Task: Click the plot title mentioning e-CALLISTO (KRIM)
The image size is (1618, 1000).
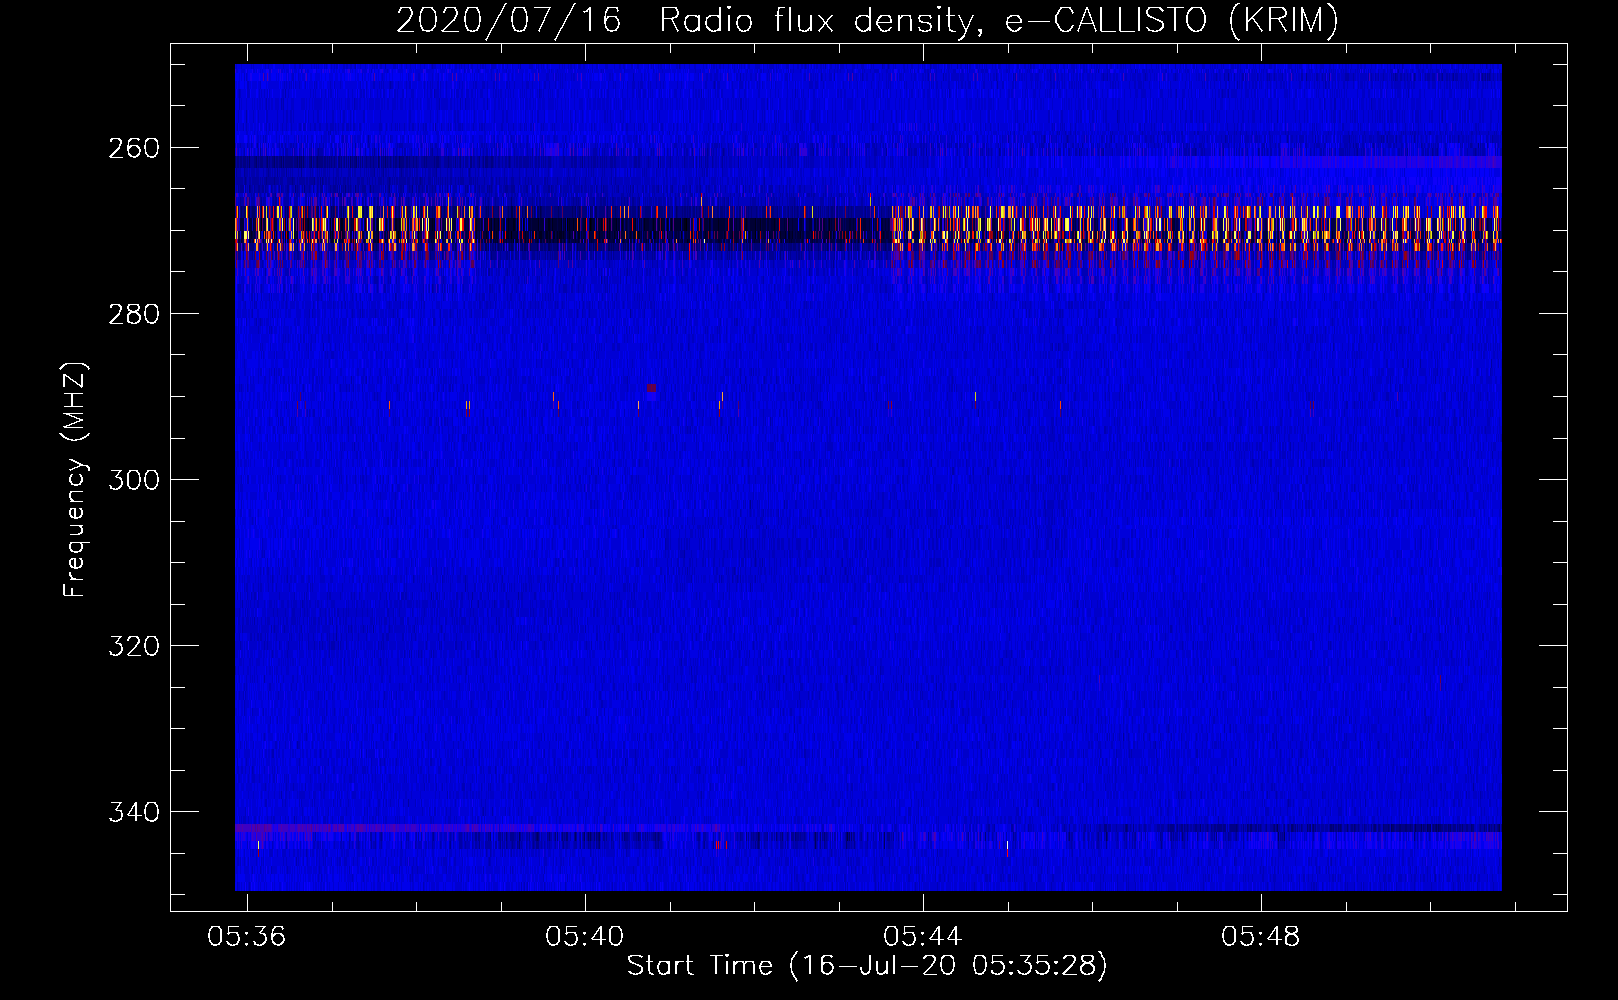Action: (x=867, y=20)
